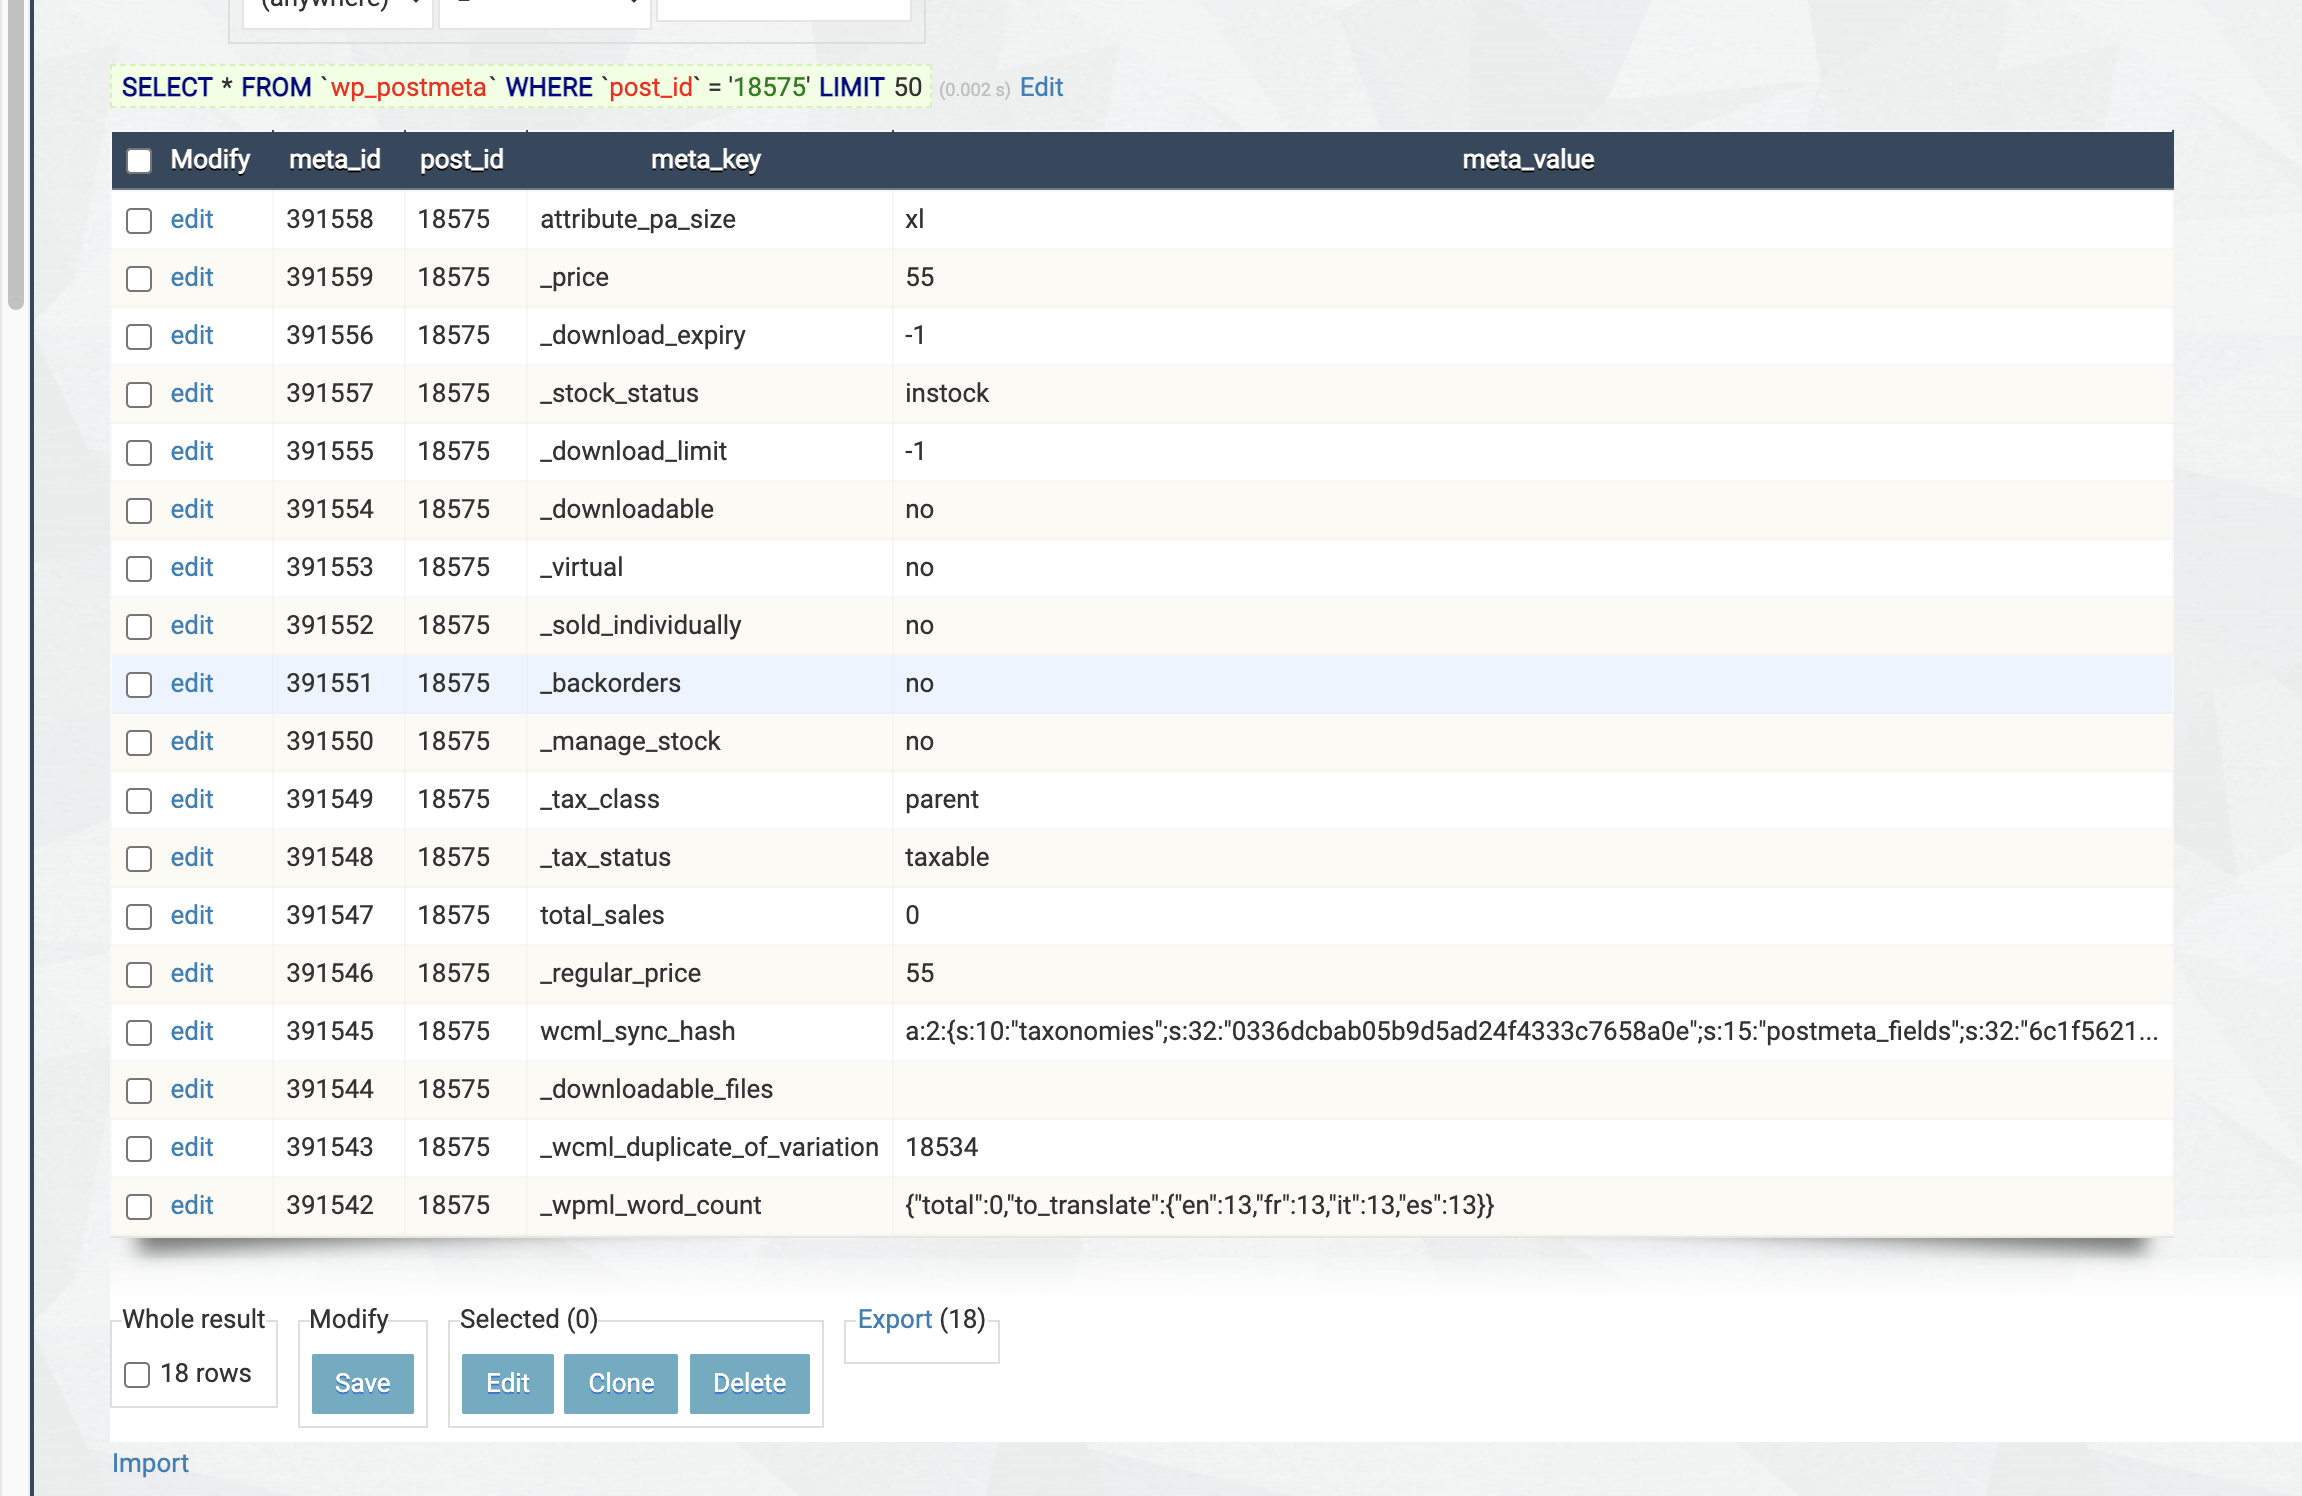Image resolution: width=2302 pixels, height=1496 pixels.
Task: Click the Edit button for selected rows
Action: [x=508, y=1384]
